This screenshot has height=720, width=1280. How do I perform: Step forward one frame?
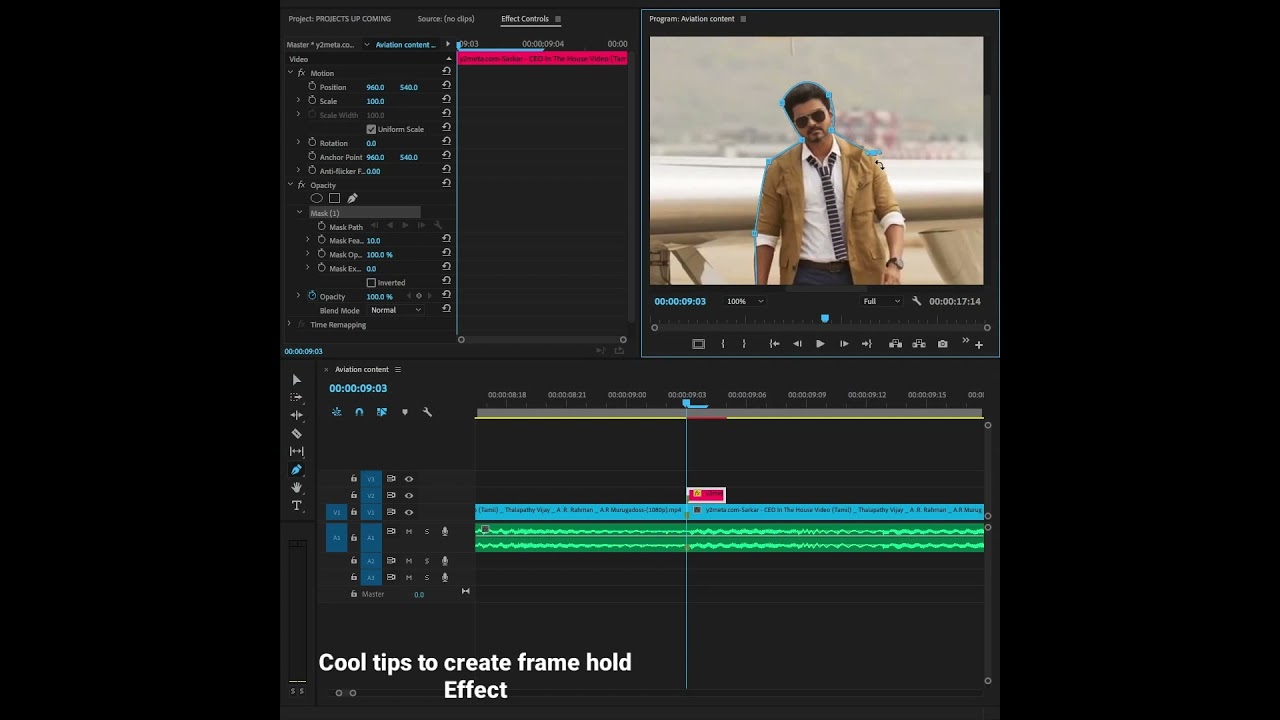click(844, 344)
